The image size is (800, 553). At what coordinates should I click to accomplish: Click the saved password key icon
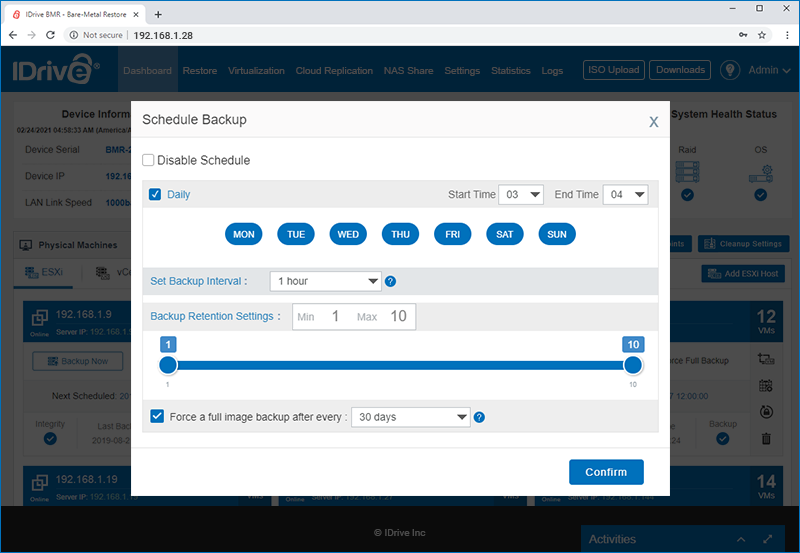(x=743, y=35)
